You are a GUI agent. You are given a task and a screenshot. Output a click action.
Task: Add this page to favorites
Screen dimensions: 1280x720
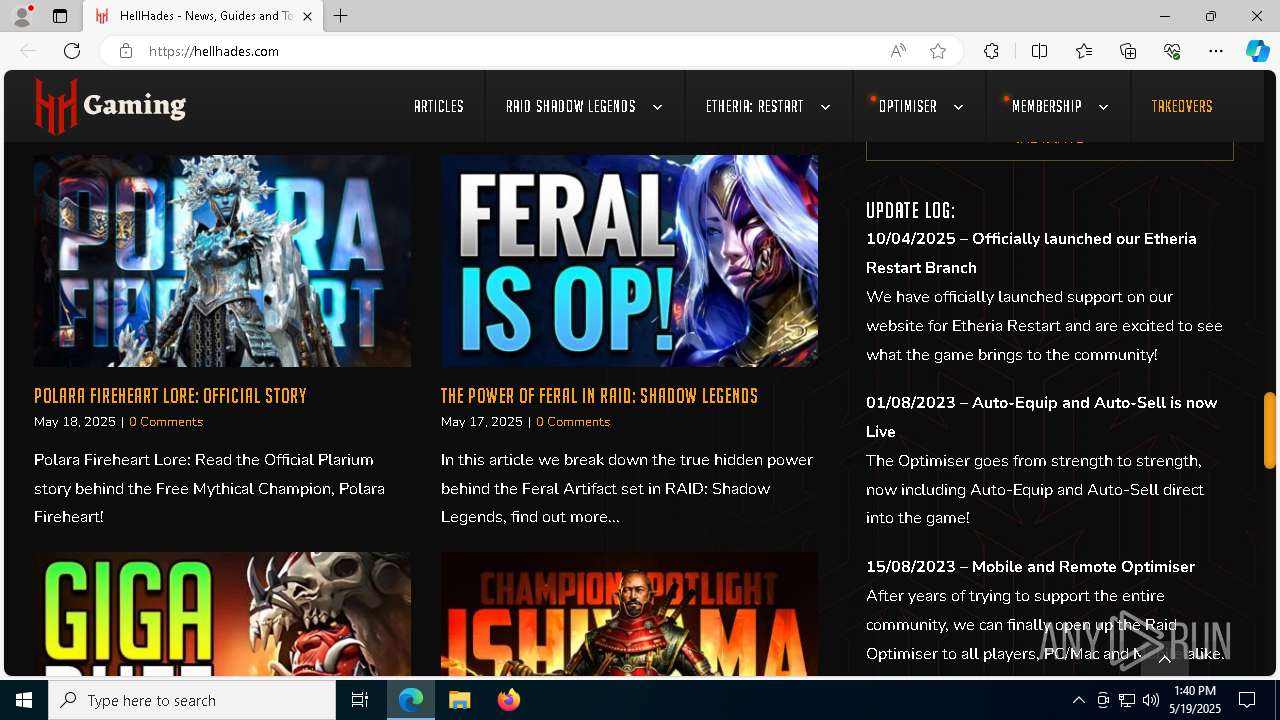pos(938,51)
